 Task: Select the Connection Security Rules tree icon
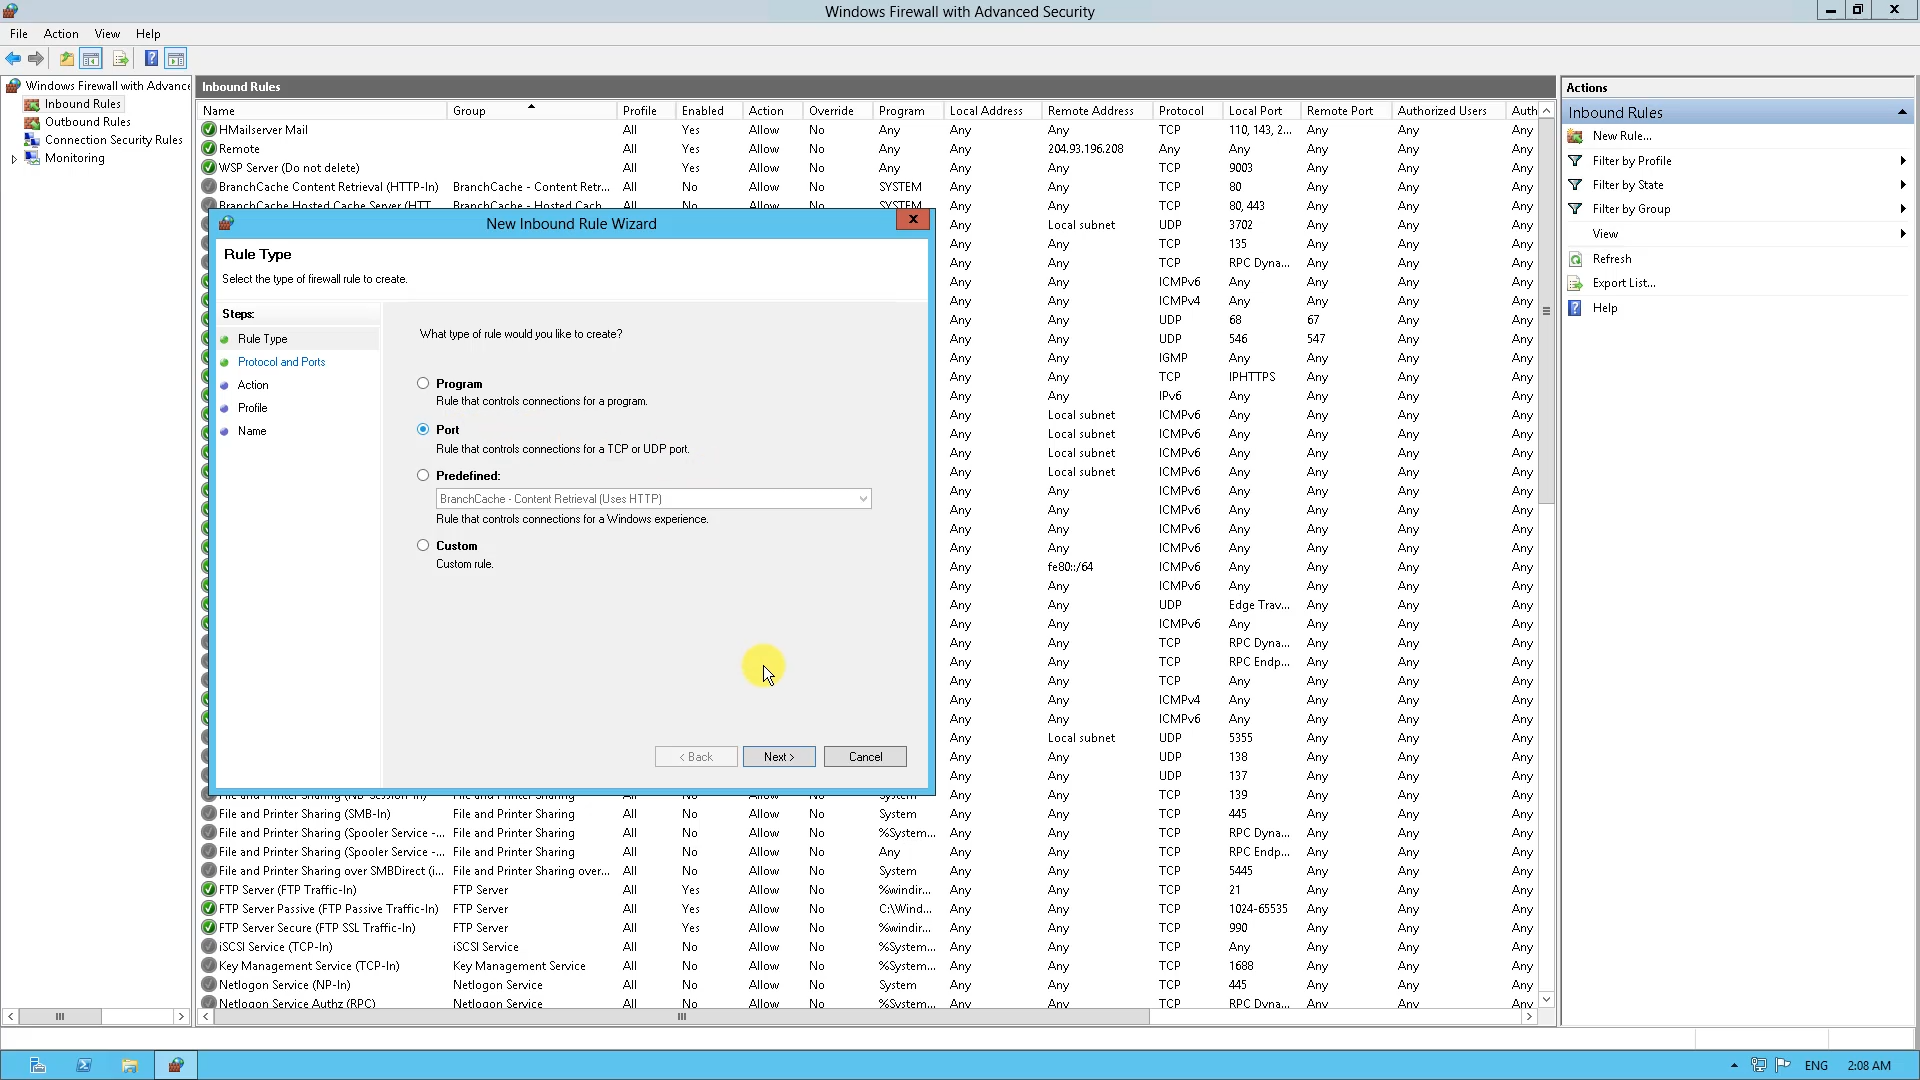point(32,140)
